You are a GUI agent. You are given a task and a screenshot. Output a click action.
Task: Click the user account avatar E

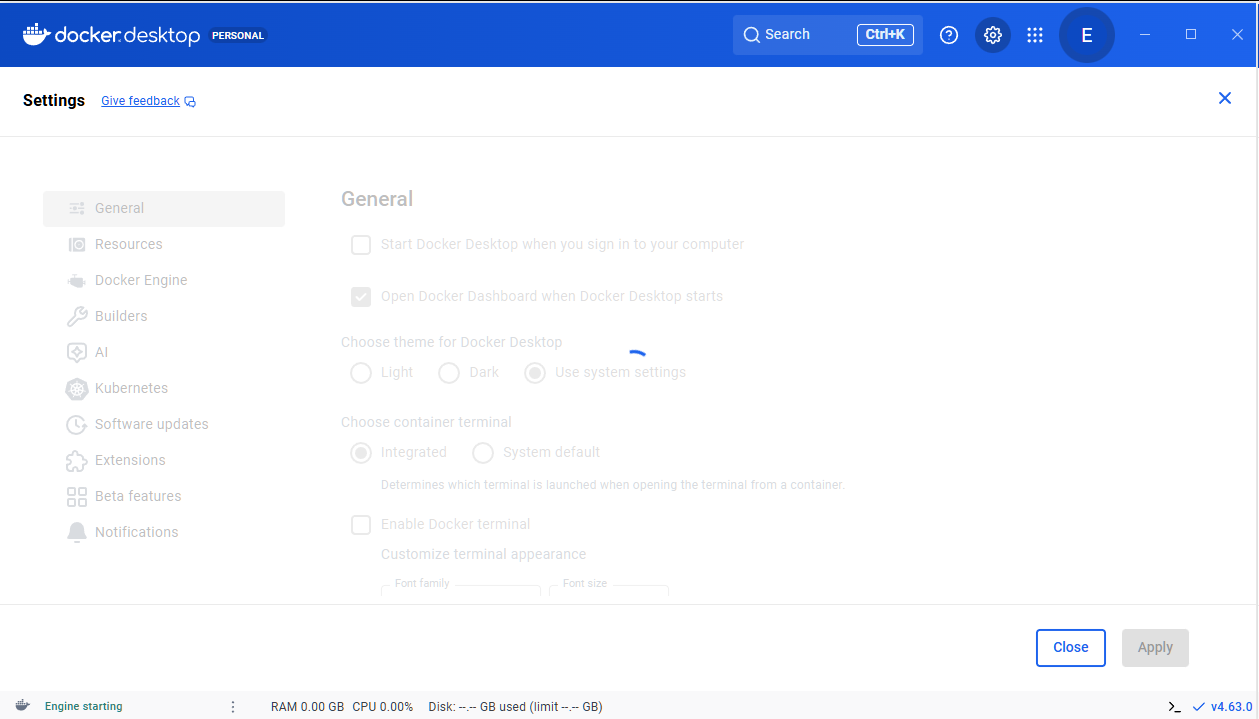pyautogui.click(x=1086, y=35)
